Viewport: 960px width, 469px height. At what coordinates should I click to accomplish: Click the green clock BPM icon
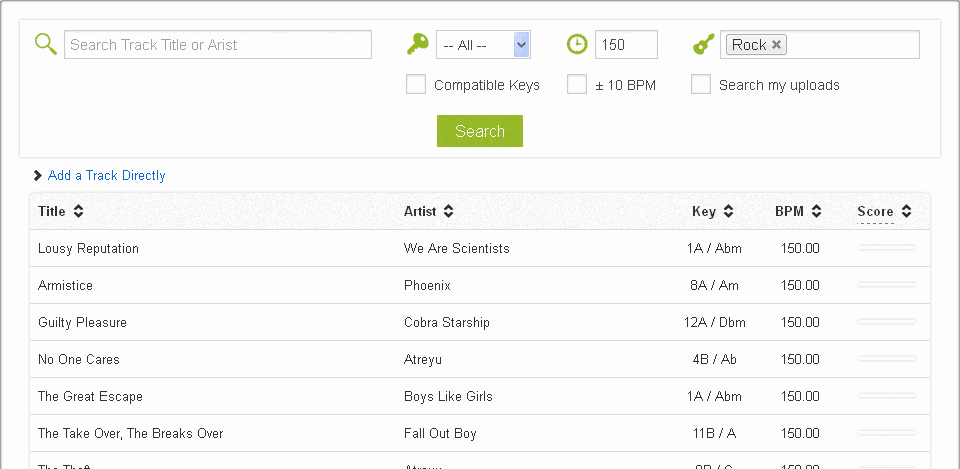577,44
